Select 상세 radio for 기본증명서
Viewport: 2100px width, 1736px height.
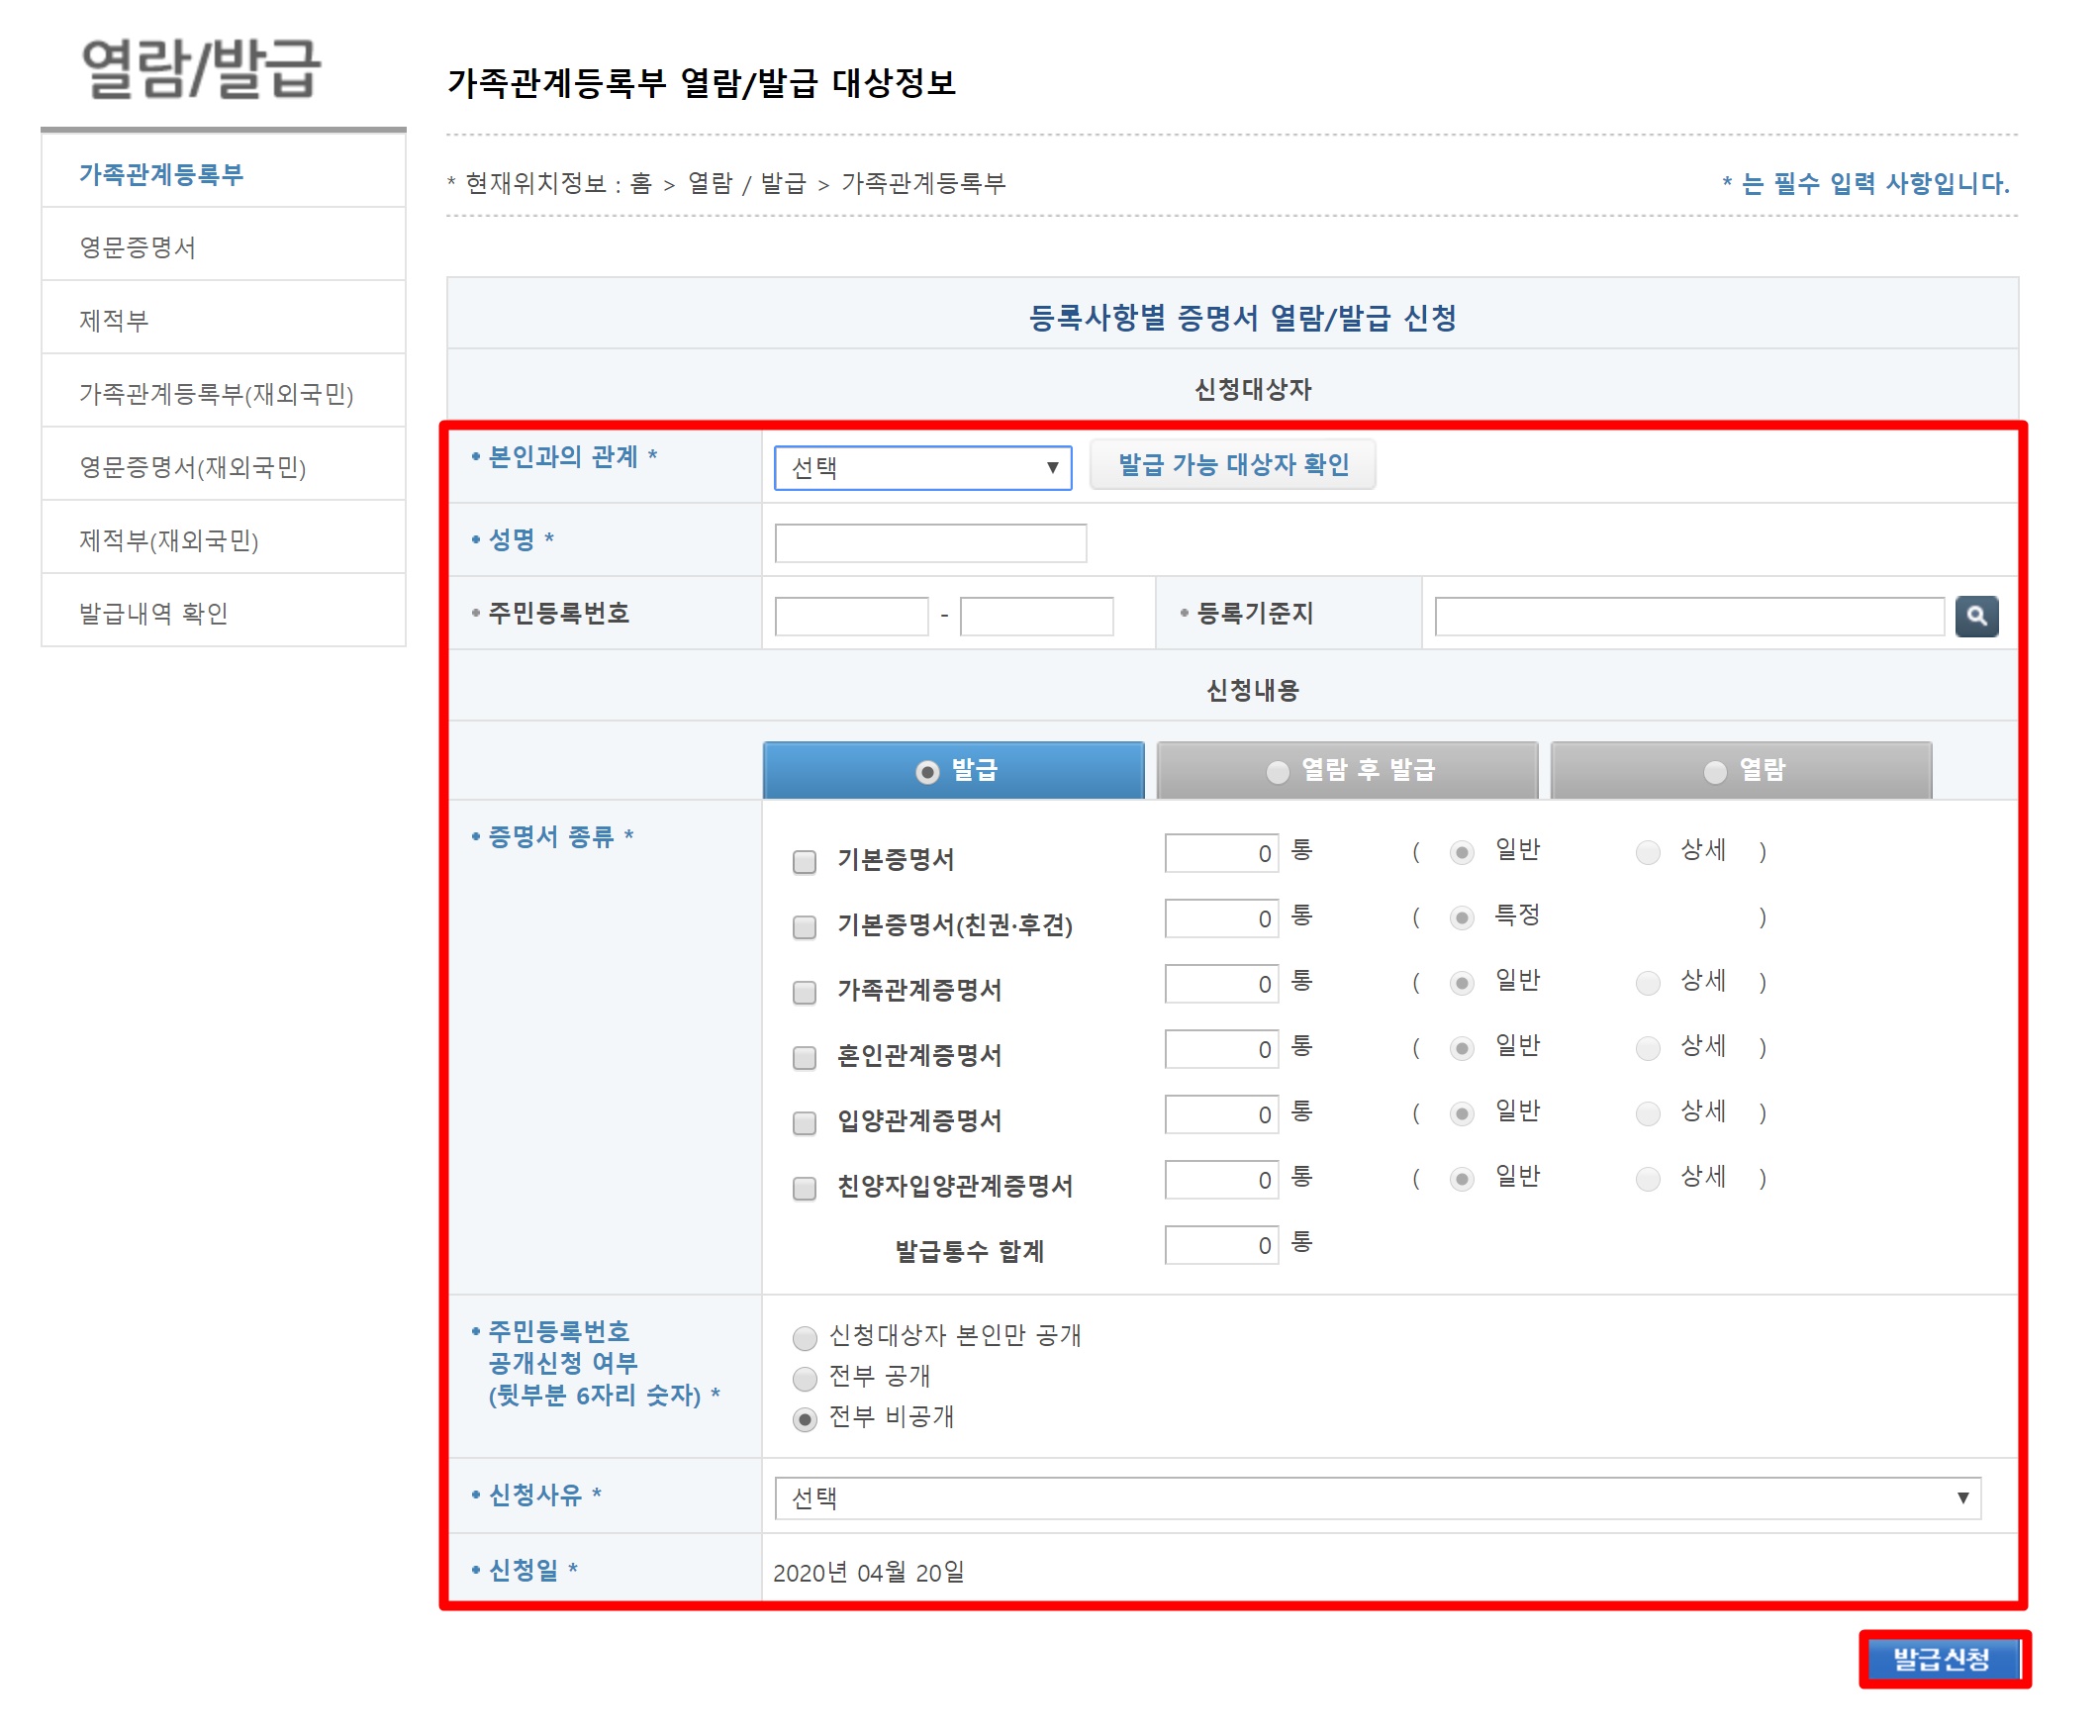pos(1647,852)
